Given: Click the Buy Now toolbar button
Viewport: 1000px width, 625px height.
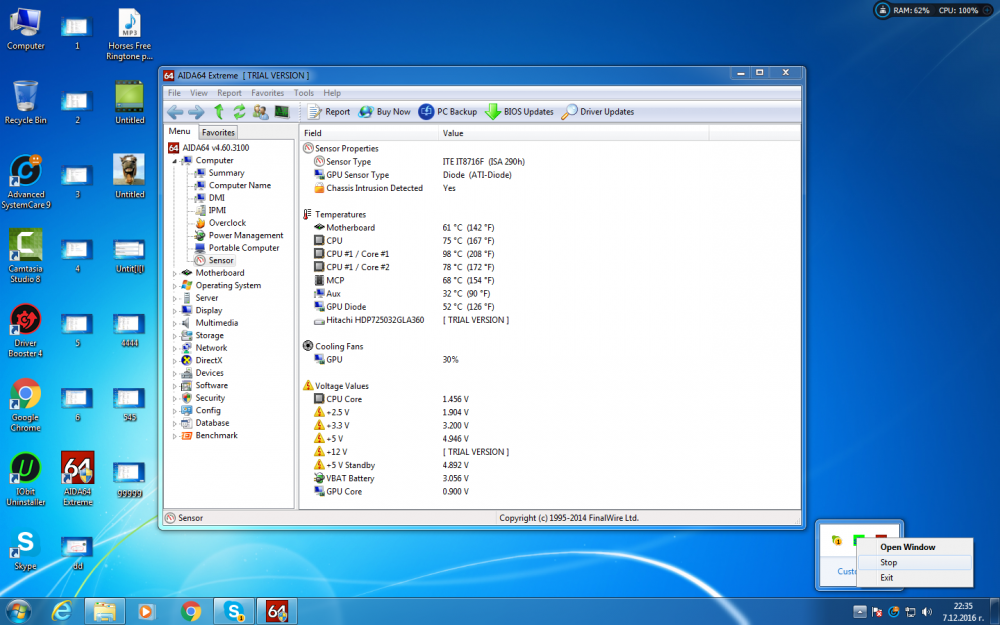Looking at the screenshot, I should [x=385, y=112].
